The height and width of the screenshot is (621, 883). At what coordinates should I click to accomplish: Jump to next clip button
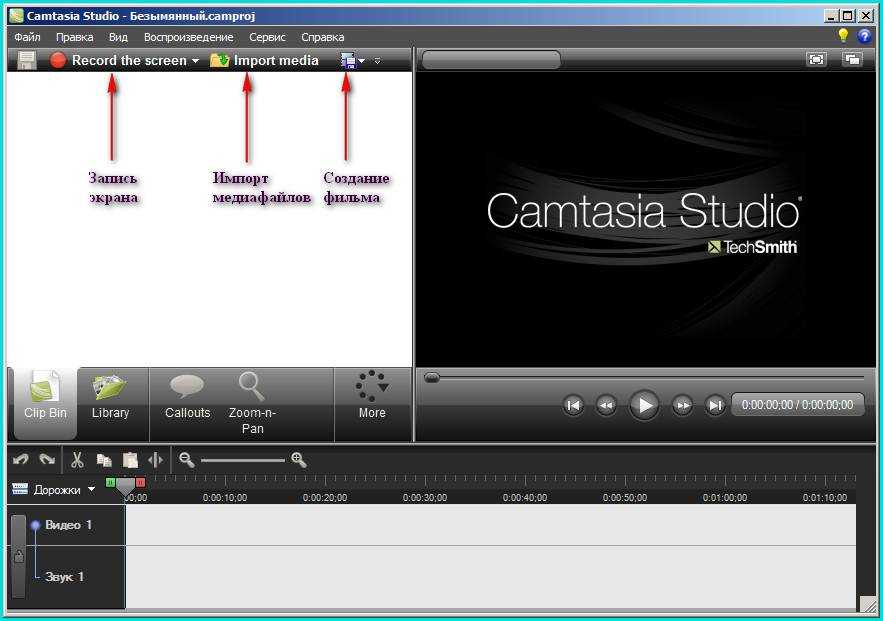(715, 405)
